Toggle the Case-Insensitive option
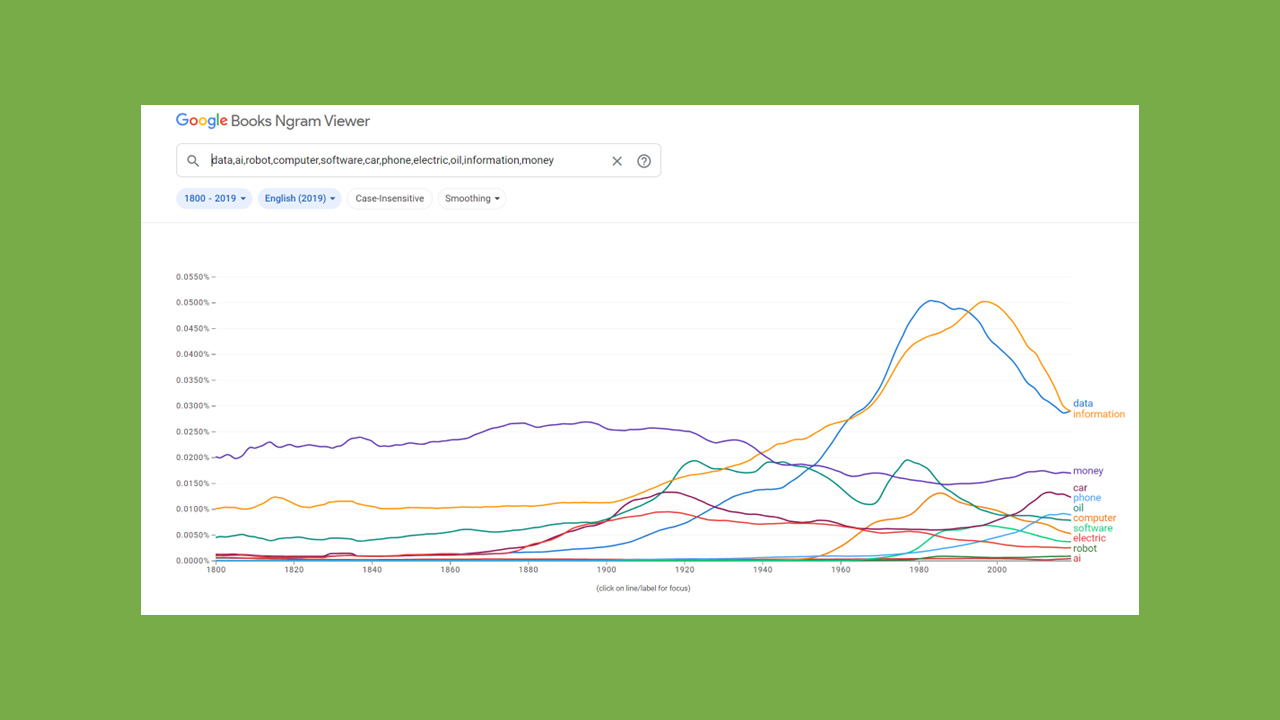The width and height of the screenshot is (1280, 720). click(389, 199)
